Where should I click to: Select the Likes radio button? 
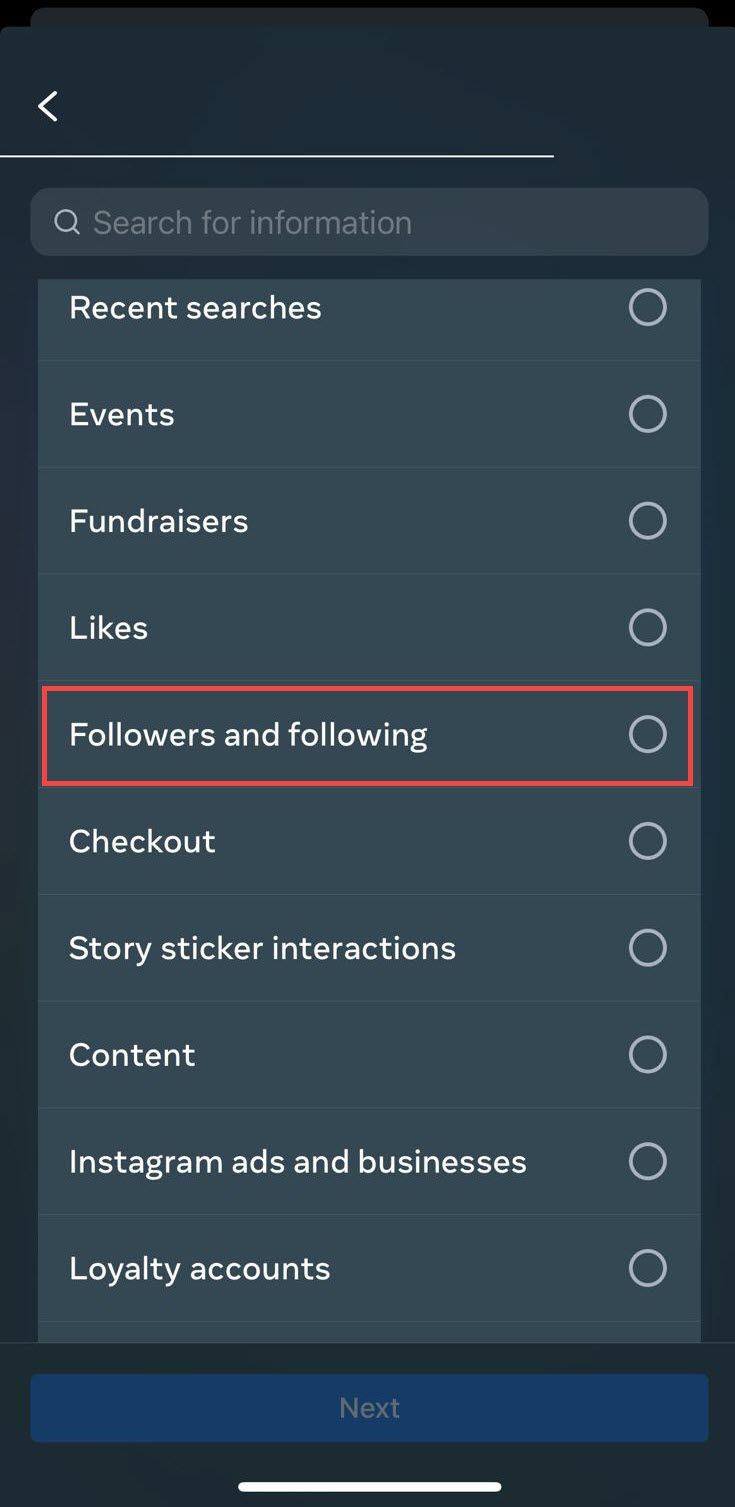click(x=648, y=627)
